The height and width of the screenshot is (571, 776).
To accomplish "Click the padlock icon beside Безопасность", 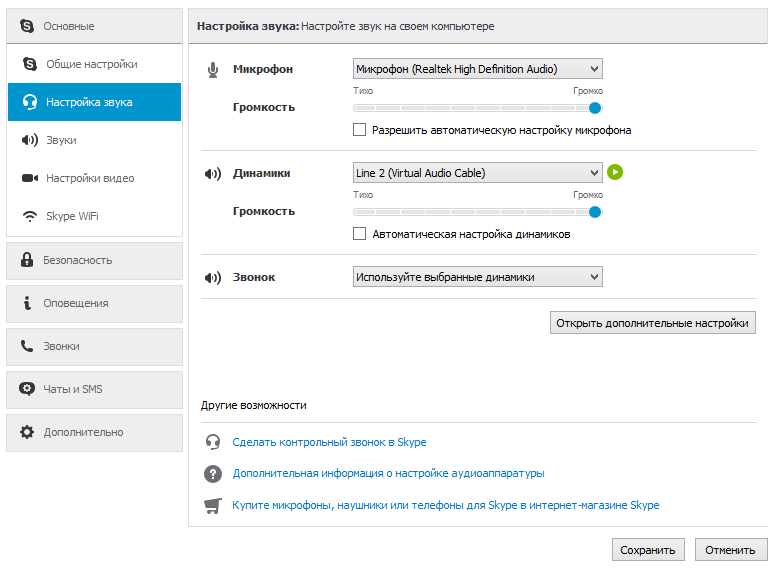I will tap(27, 259).
